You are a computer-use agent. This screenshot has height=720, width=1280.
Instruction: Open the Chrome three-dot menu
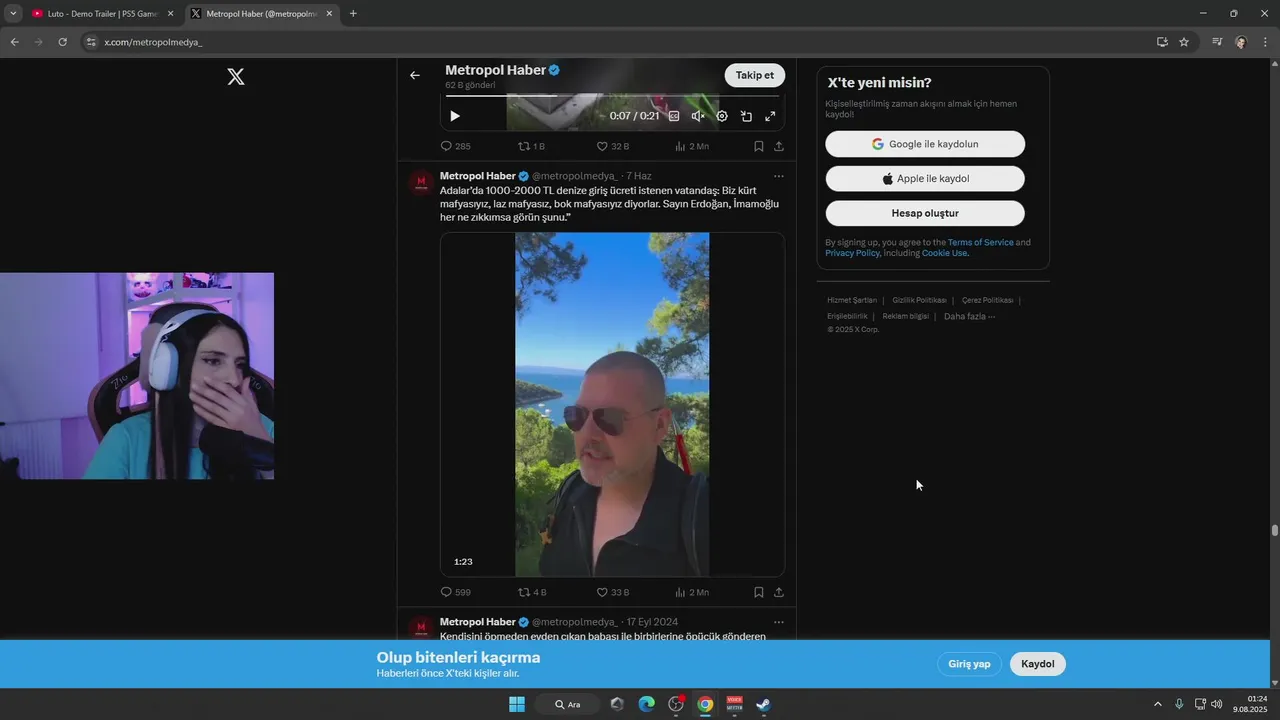(1265, 42)
